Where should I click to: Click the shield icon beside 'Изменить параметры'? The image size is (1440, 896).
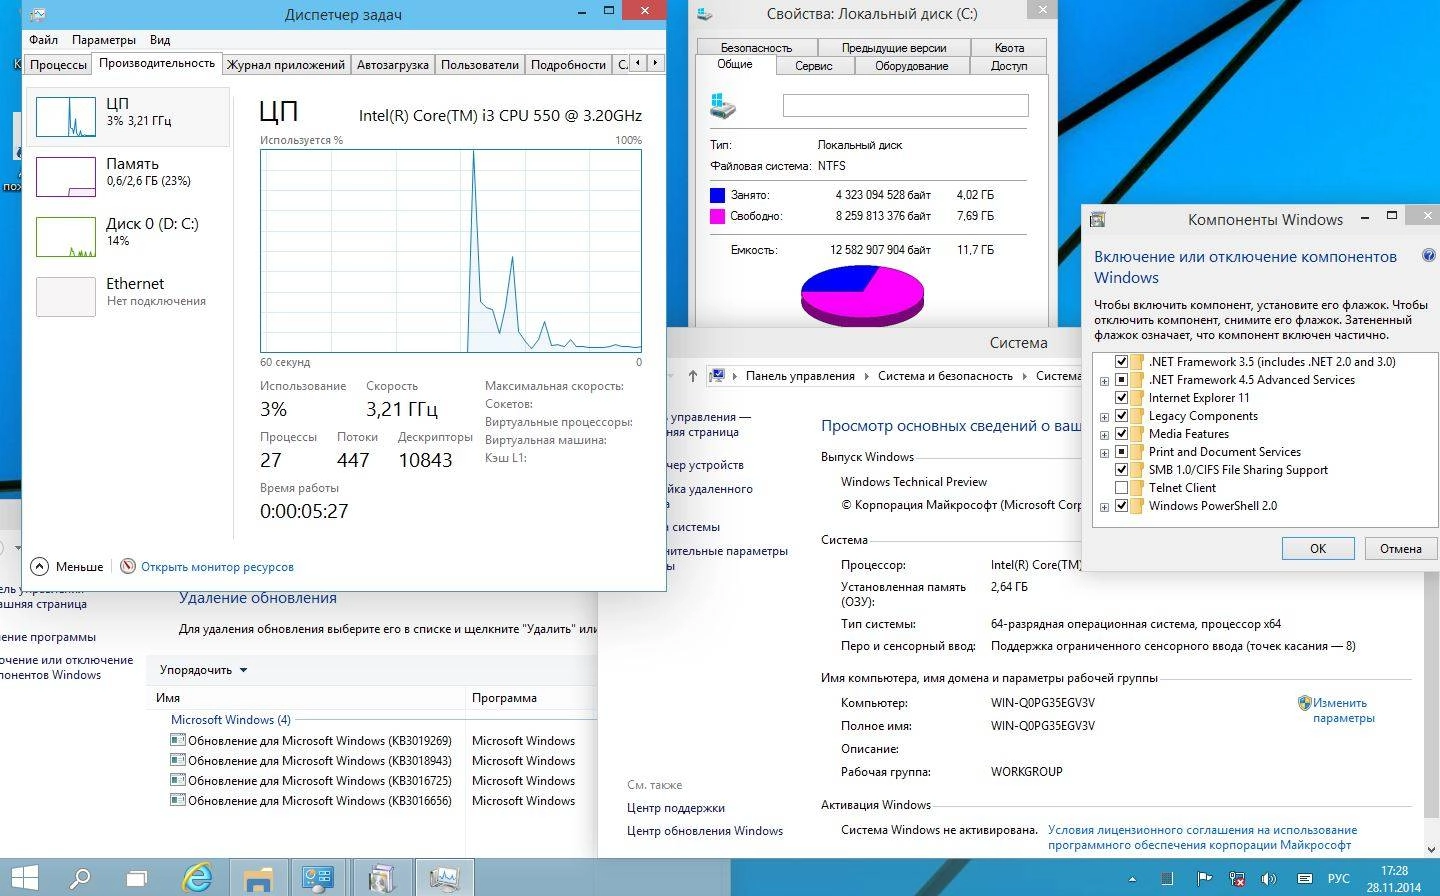click(x=1304, y=703)
